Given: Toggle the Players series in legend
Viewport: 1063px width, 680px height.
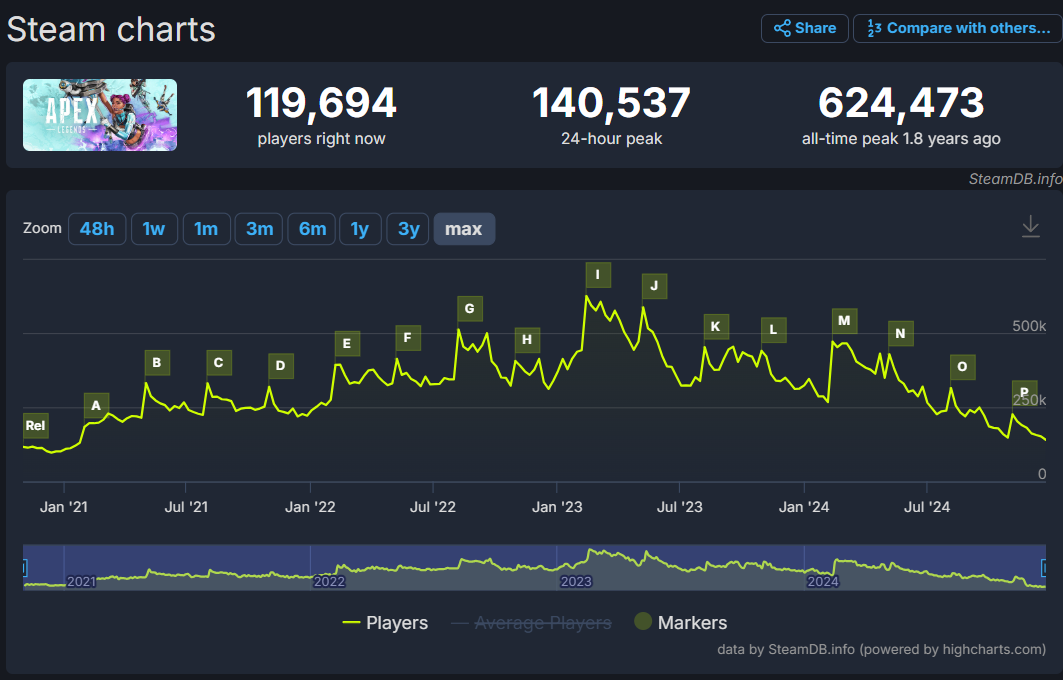Looking at the screenshot, I should 385,622.
